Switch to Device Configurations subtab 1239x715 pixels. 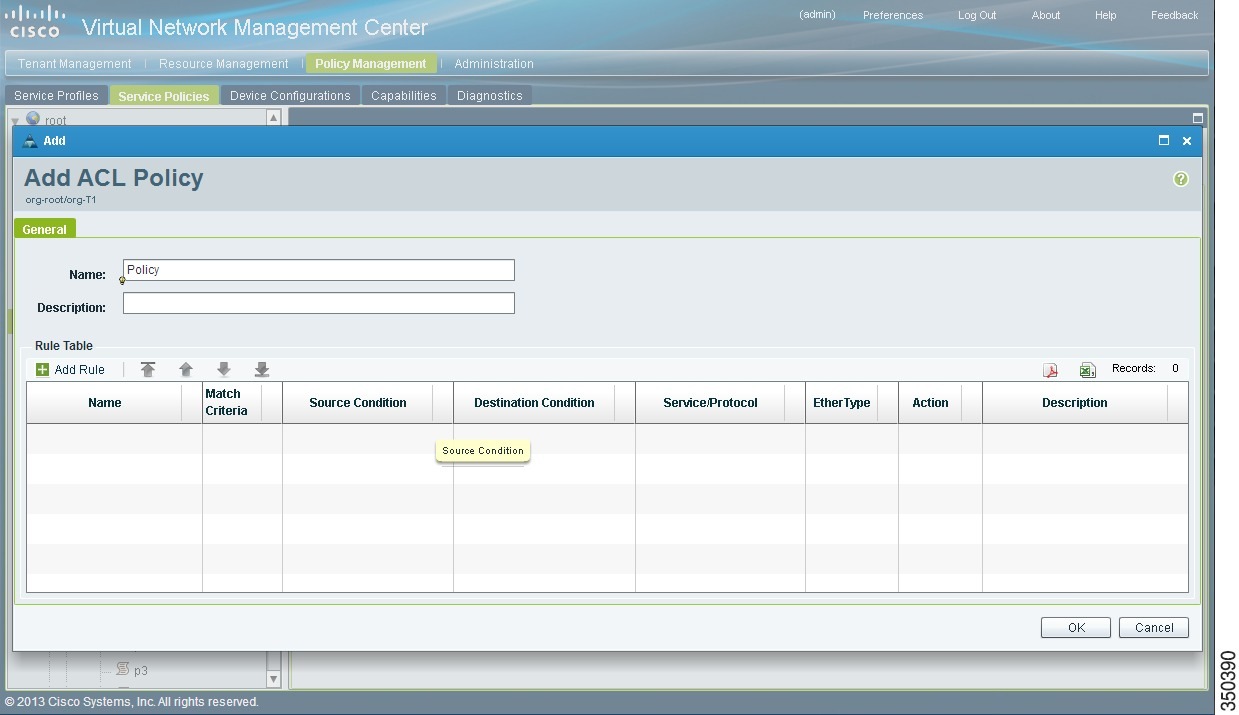(290, 96)
